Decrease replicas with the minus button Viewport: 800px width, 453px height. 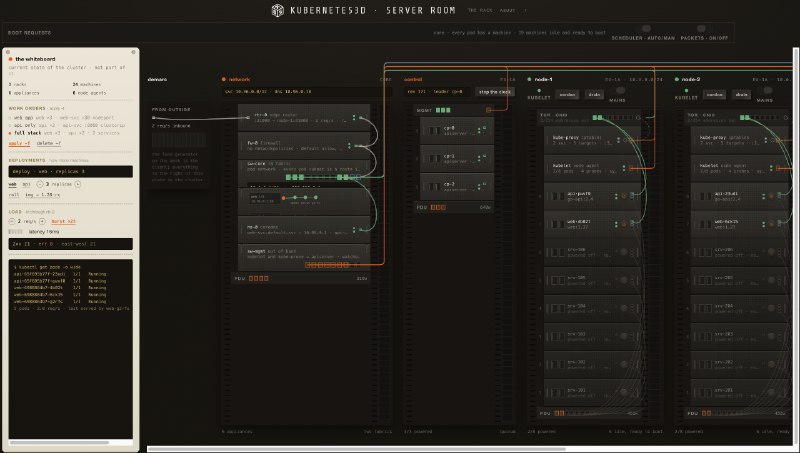(40, 184)
